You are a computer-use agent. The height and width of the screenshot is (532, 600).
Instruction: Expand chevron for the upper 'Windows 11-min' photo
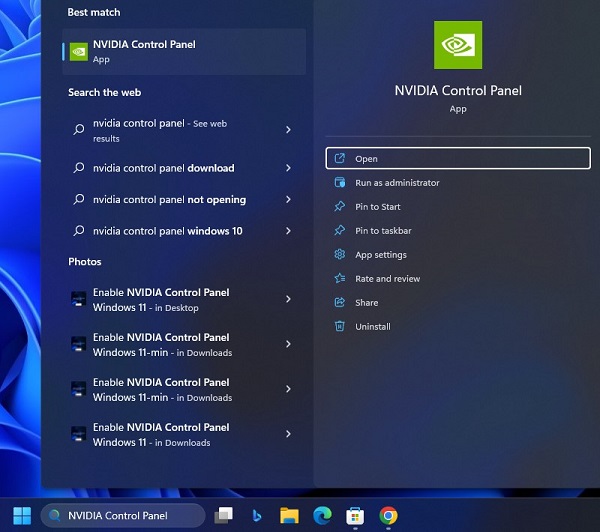pyautogui.click(x=289, y=344)
